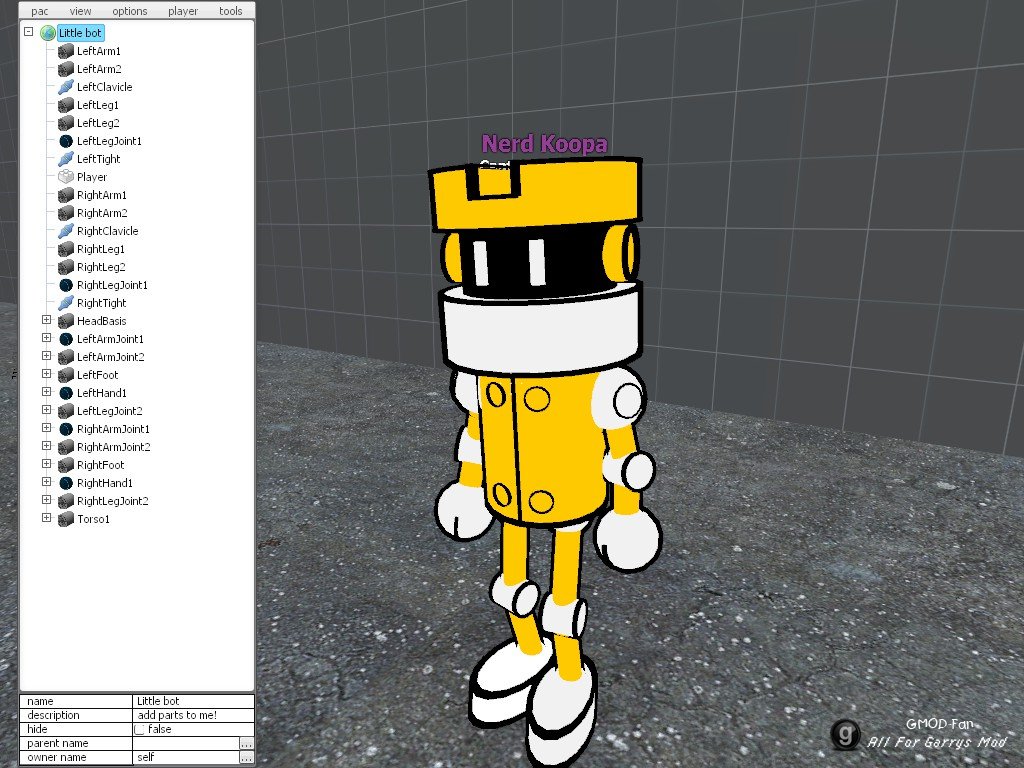Click the Torso1 model icon
The width and height of the screenshot is (1024, 768).
[65, 519]
